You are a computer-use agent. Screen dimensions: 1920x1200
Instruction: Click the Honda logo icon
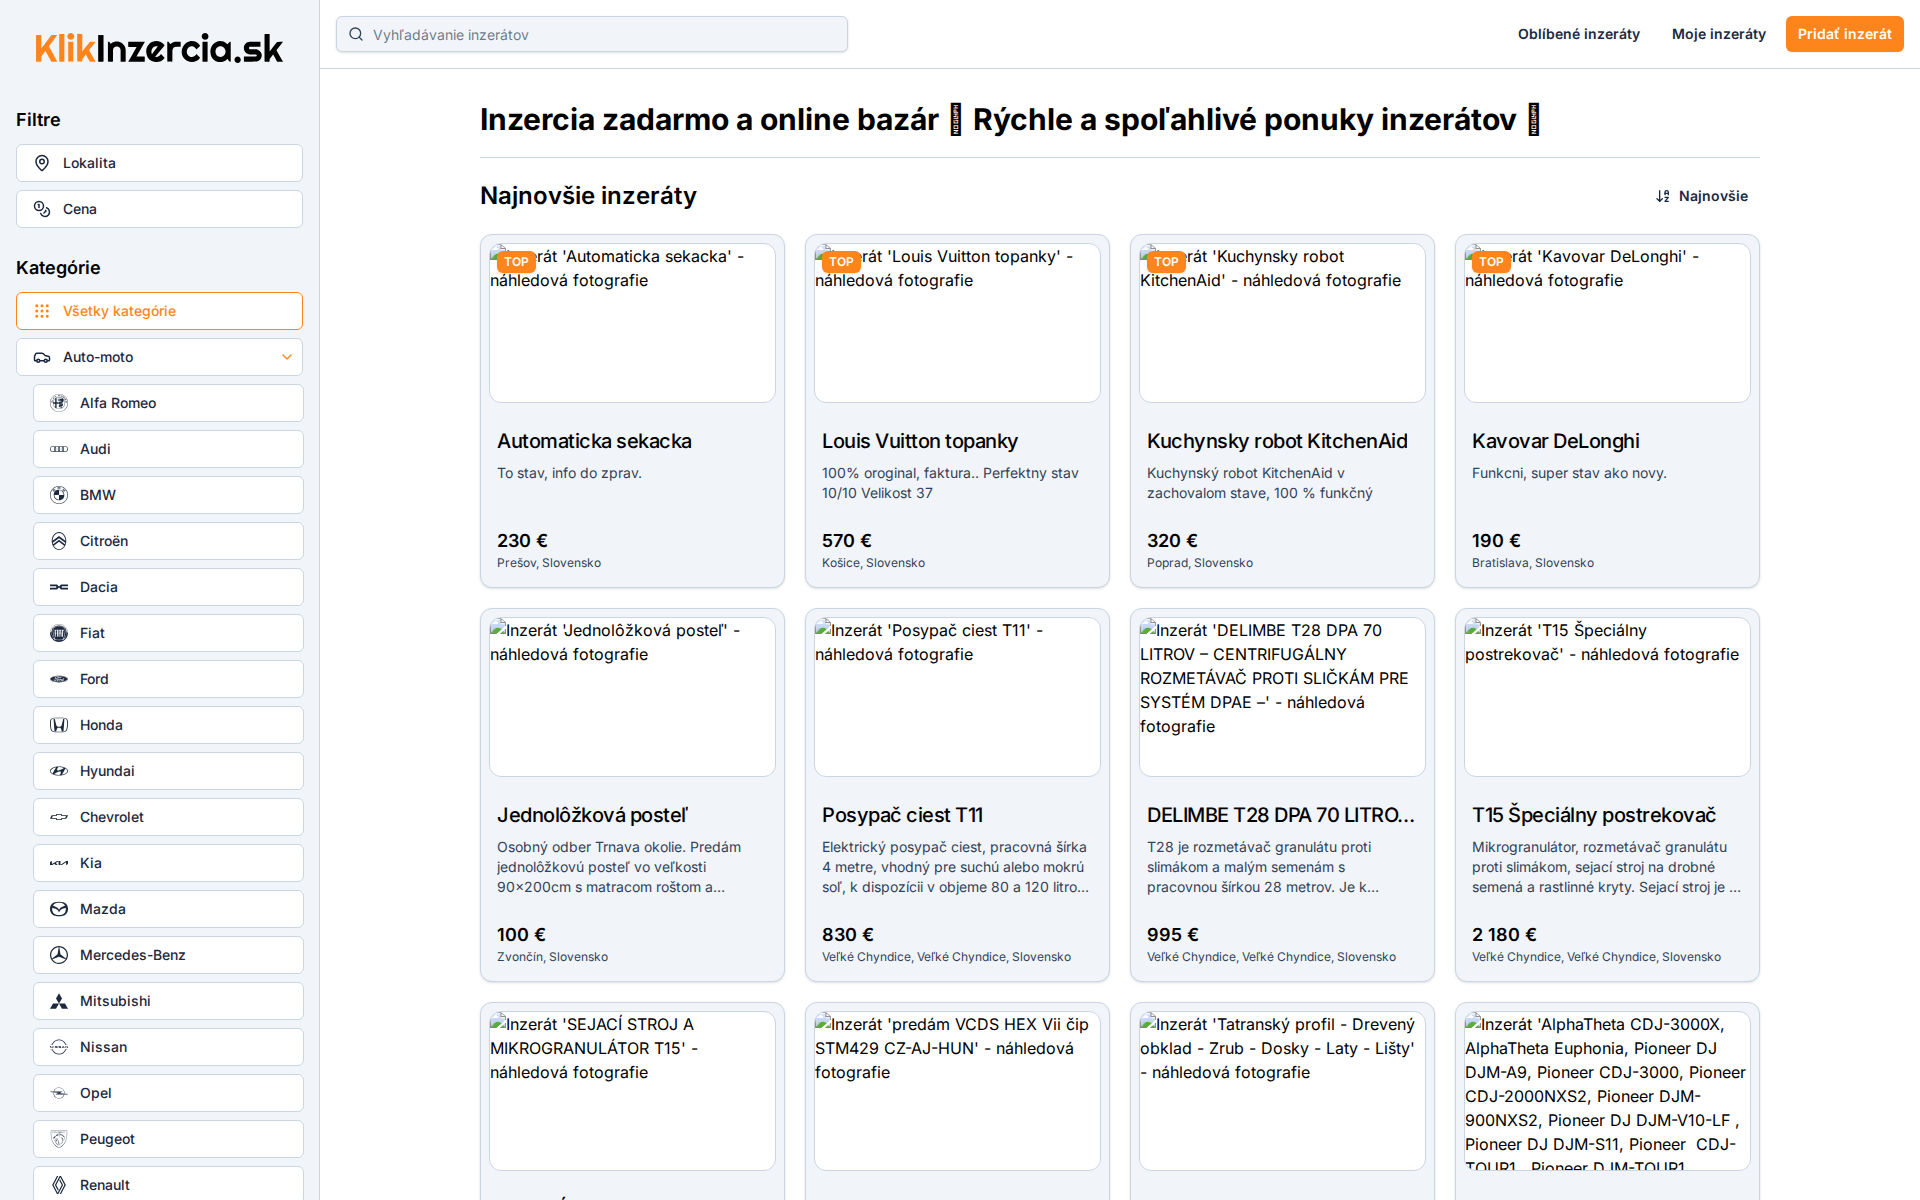59,725
